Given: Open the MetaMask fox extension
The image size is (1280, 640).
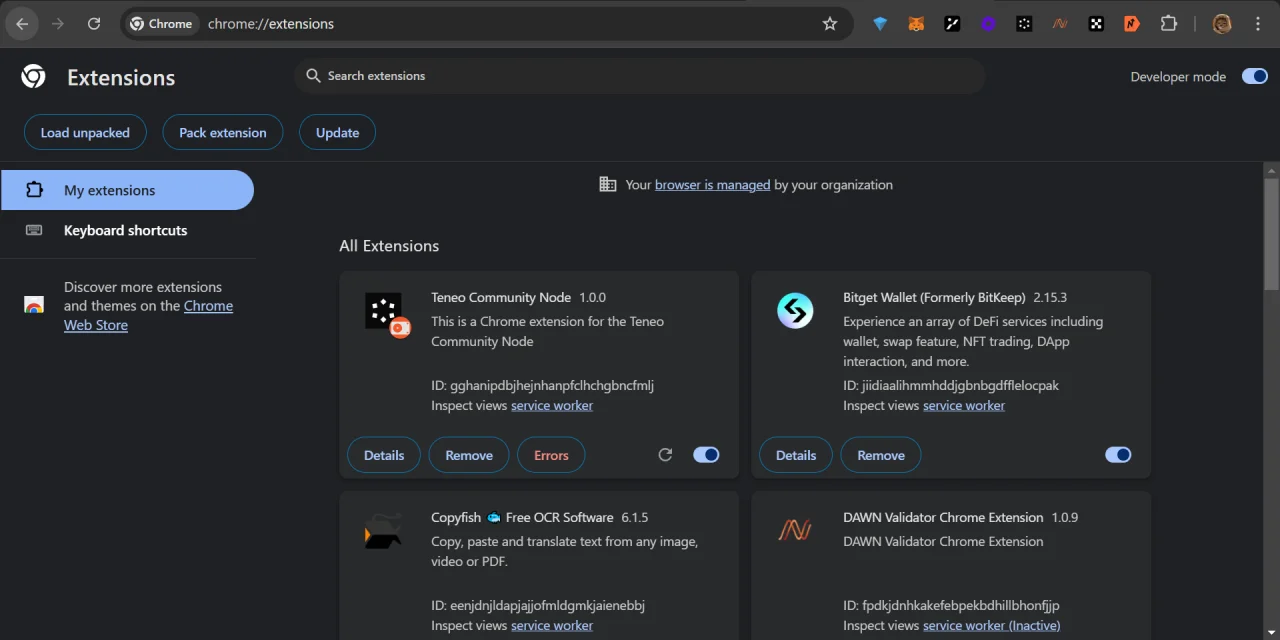Looking at the screenshot, I should [916, 24].
